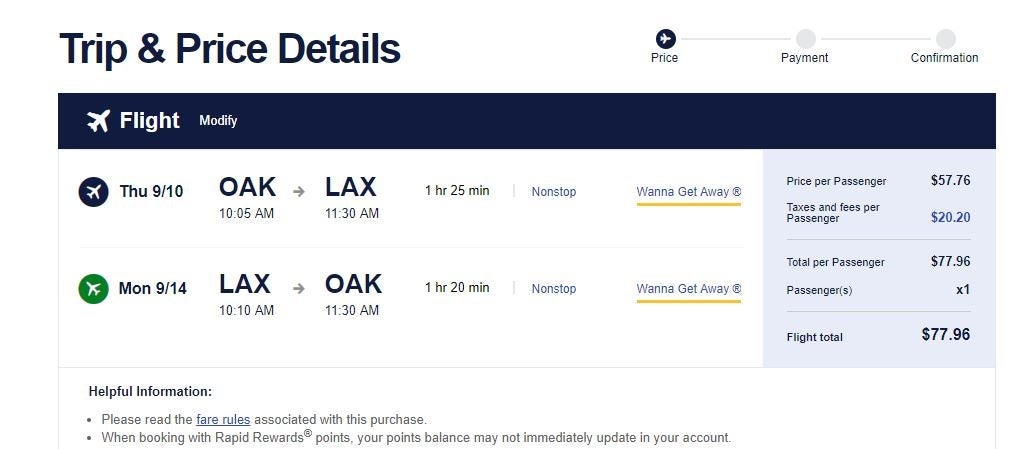Click the Payment step circle

coord(805,39)
